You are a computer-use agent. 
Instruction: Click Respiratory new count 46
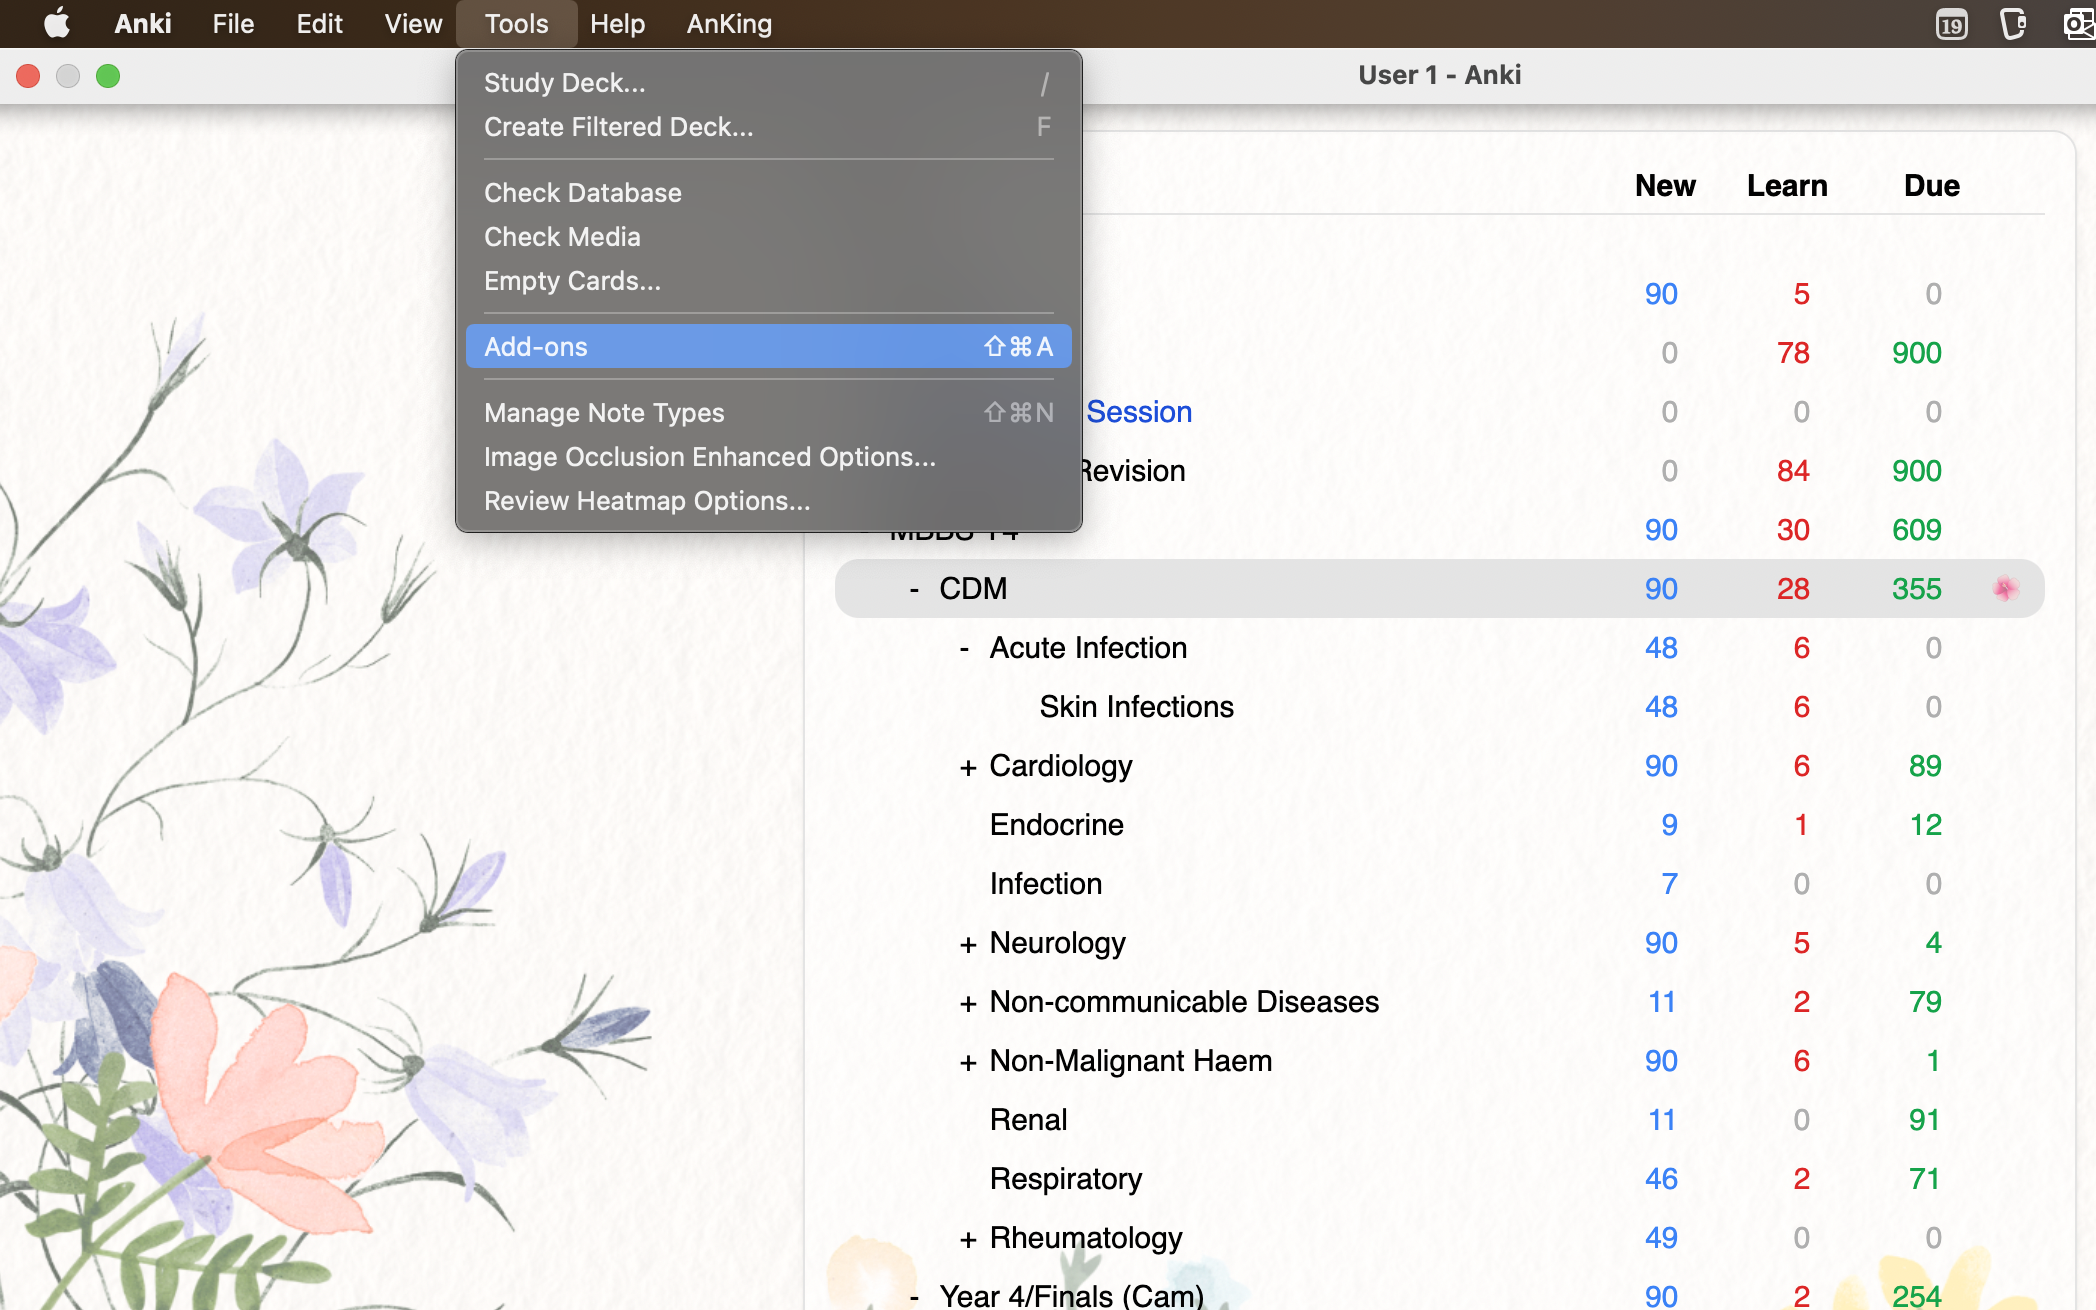(x=1661, y=1179)
